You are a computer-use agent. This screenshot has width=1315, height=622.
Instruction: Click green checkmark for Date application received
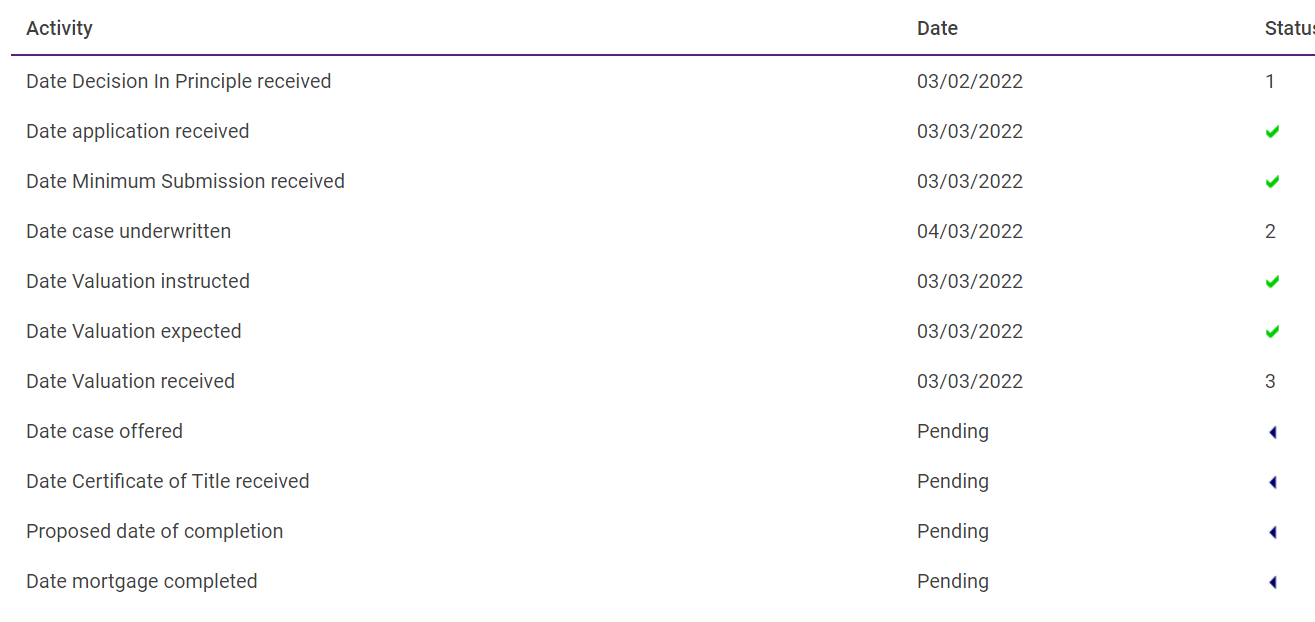[x=1272, y=132]
